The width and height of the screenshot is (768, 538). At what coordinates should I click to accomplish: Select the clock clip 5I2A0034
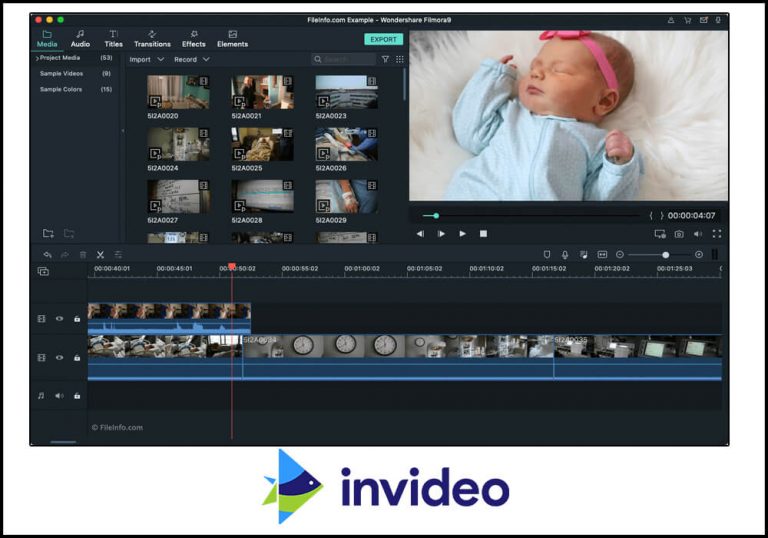point(398,356)
